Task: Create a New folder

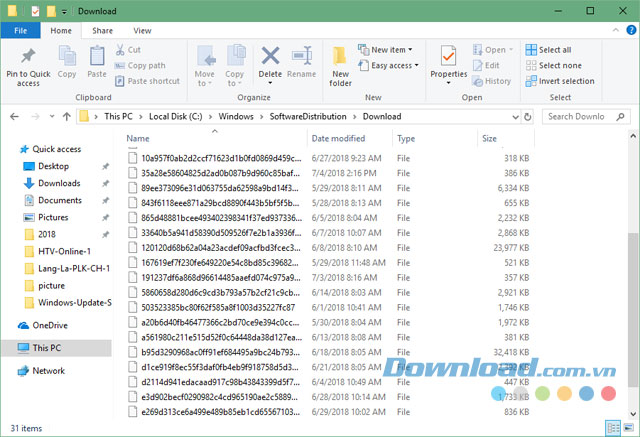Action: (x=340, y=67)
